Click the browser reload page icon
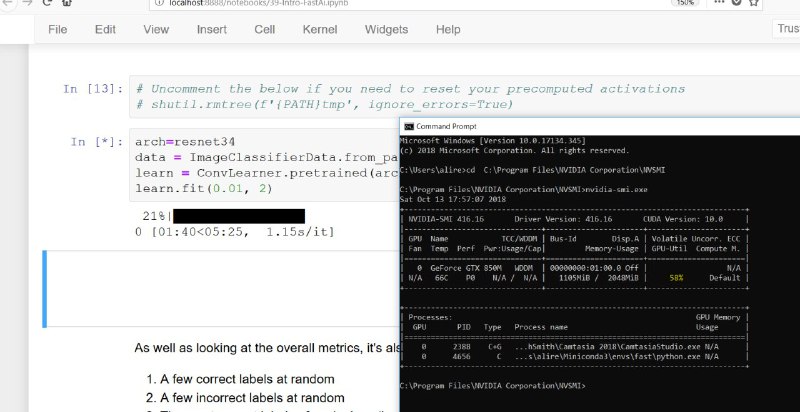This screenshot has height=412, width=800. [x=47, y=3]
